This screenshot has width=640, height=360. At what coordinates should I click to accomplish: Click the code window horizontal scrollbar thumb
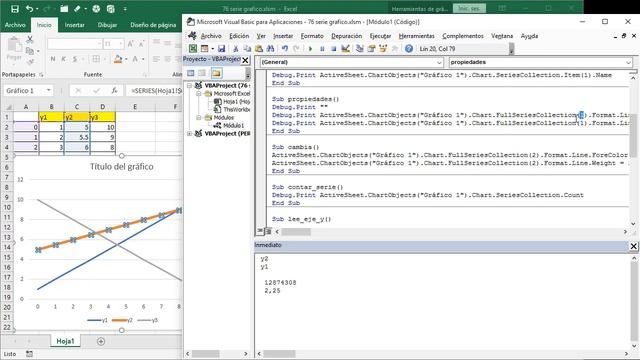click(x=296, y=232)
